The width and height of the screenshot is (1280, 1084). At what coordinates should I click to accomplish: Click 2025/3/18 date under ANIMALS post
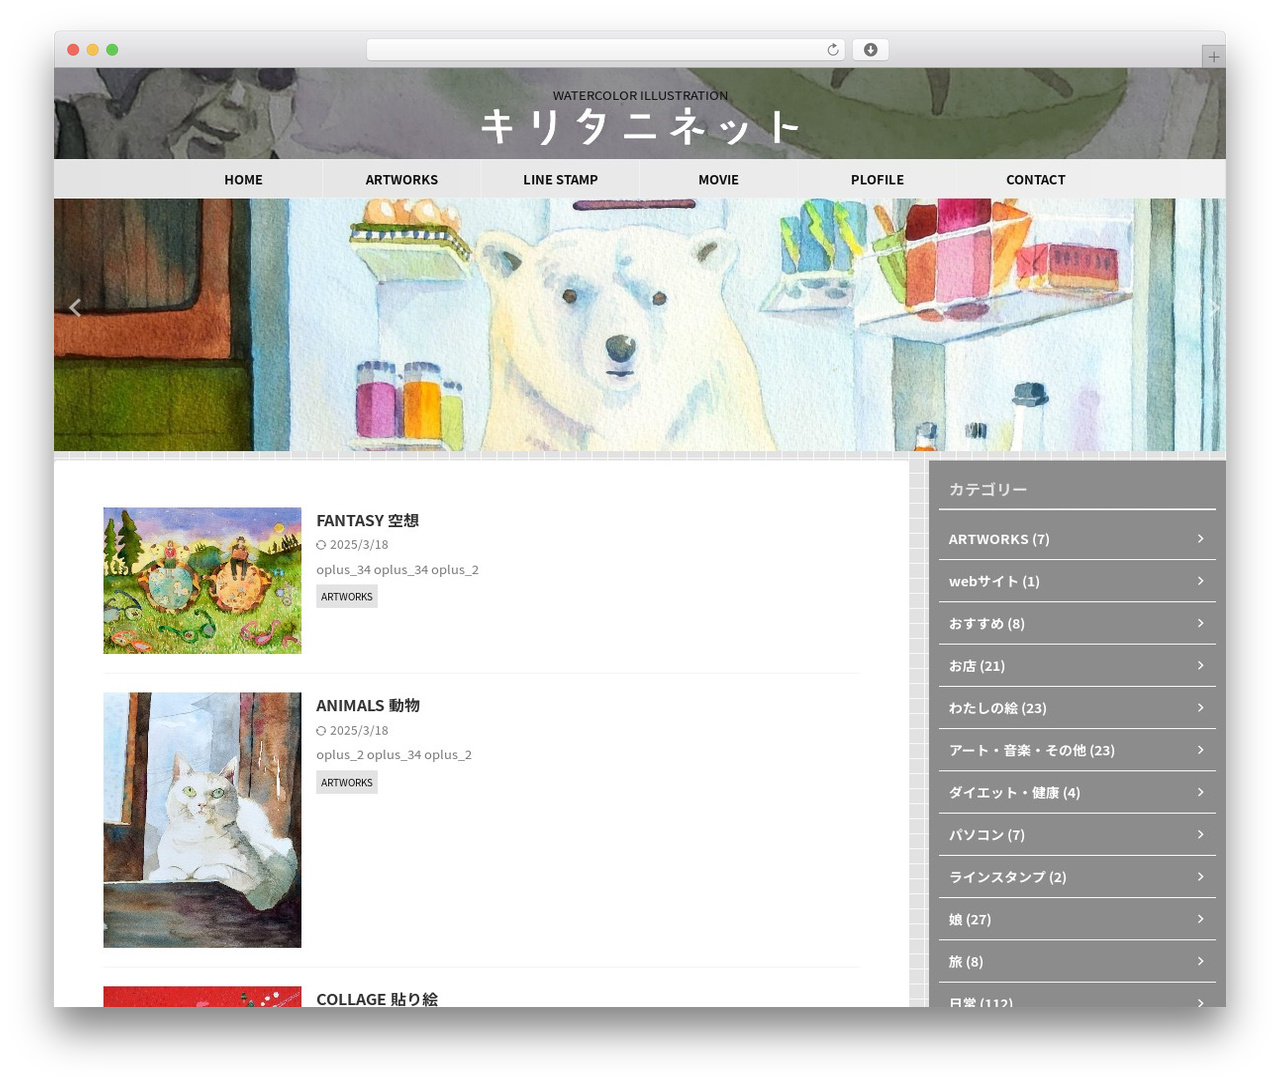click(359, 731)
